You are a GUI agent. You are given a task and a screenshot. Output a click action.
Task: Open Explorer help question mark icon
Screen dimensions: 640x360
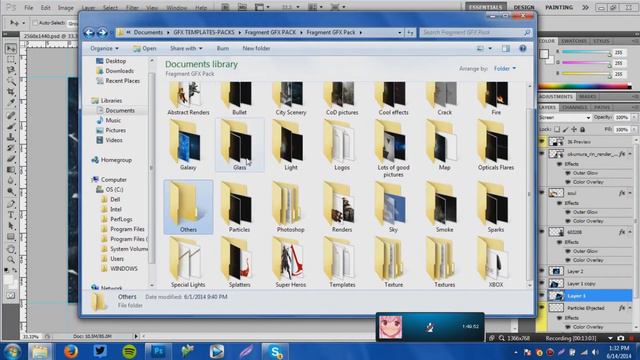pos(522,48)
